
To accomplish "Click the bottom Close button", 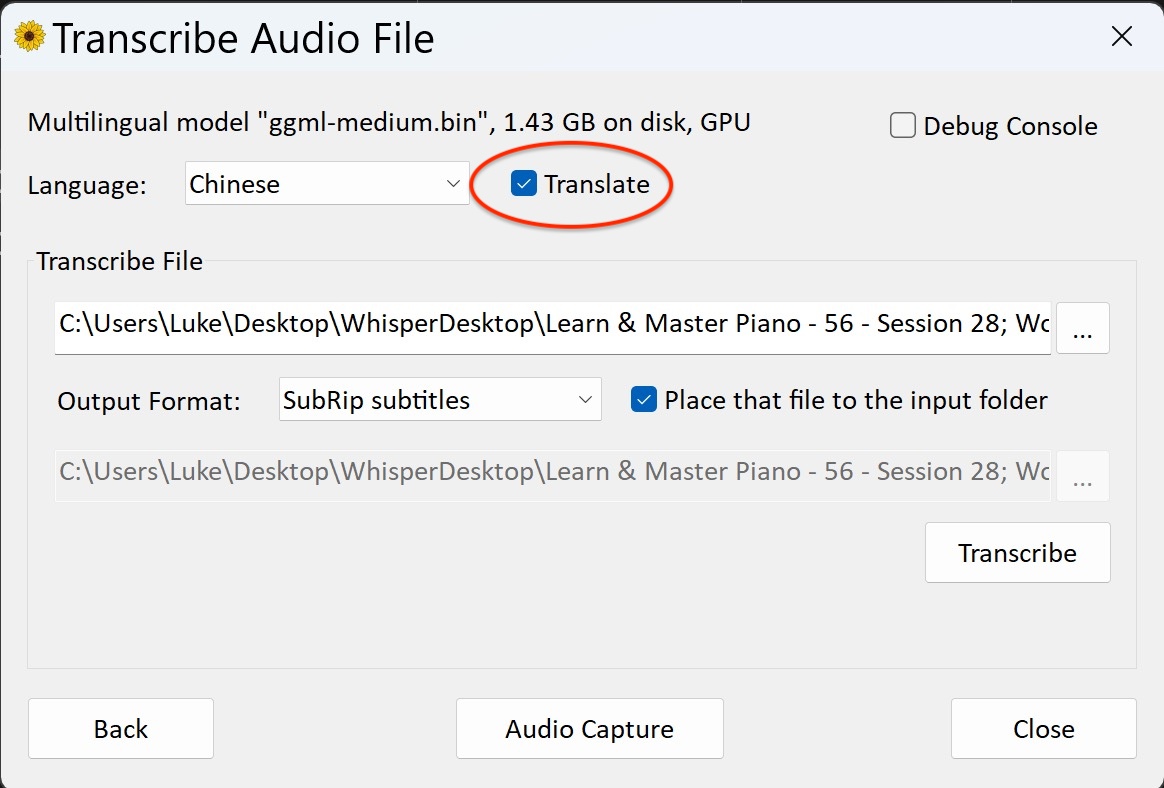I will pos(1043,729).
